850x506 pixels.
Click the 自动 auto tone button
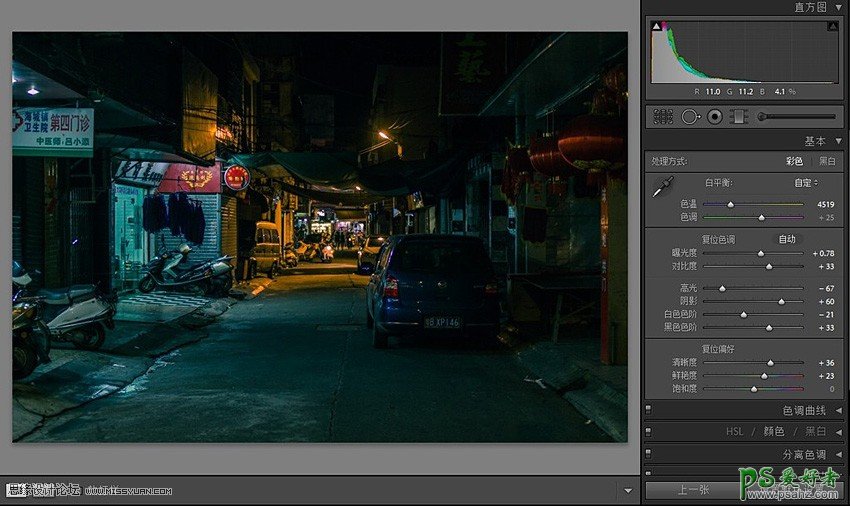tap(789, 239)
